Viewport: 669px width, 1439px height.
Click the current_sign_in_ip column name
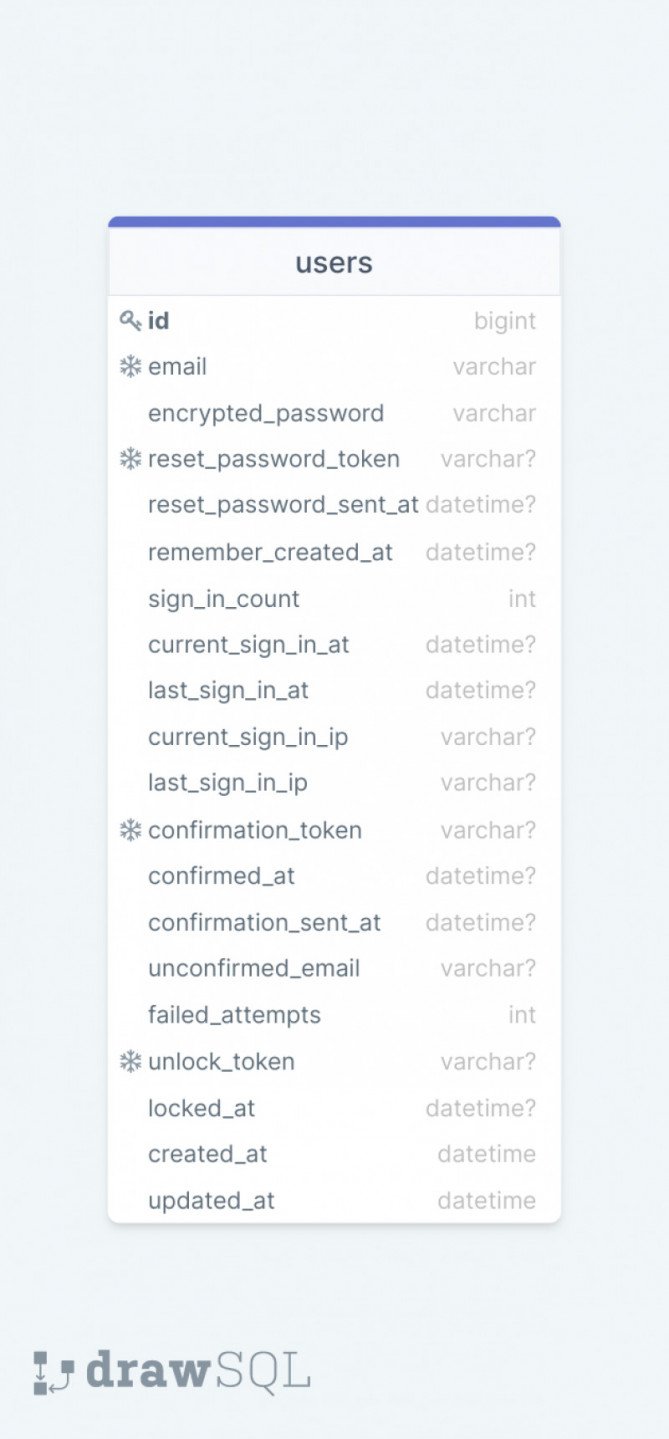(x=248, y=737)
